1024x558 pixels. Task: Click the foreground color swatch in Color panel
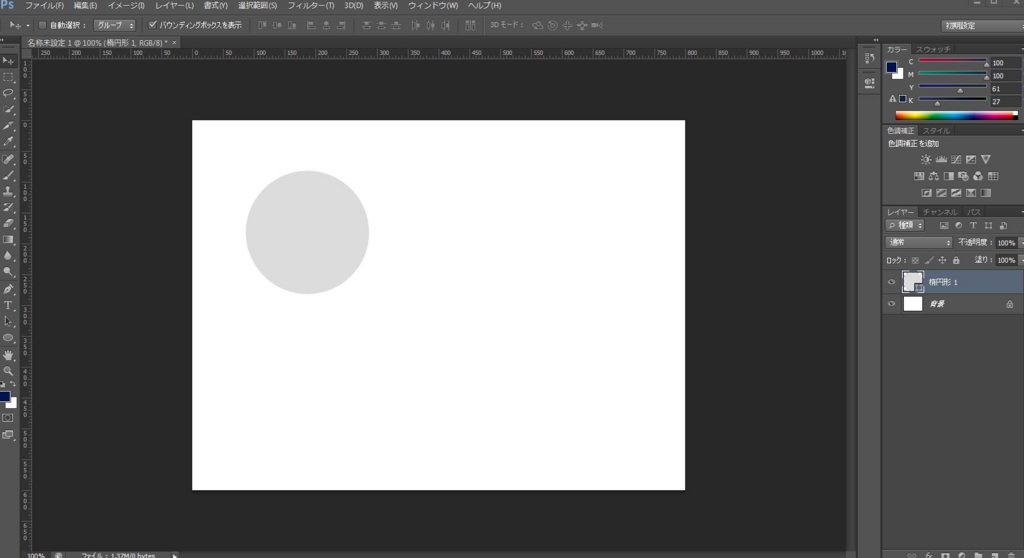click(x=891, y=67)
